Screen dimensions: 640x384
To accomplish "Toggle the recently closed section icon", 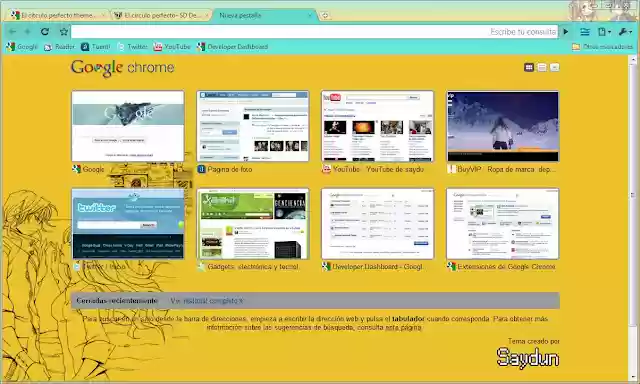I will [x=554, y=67].
